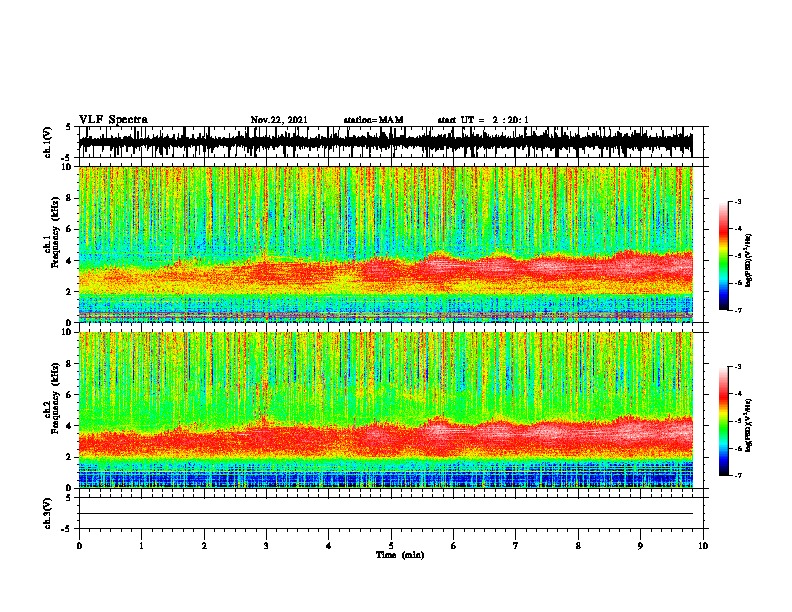This screenshot has width=792, height=612.
Task: Click time axis tick label 1
Action: (x=141, y=546)
